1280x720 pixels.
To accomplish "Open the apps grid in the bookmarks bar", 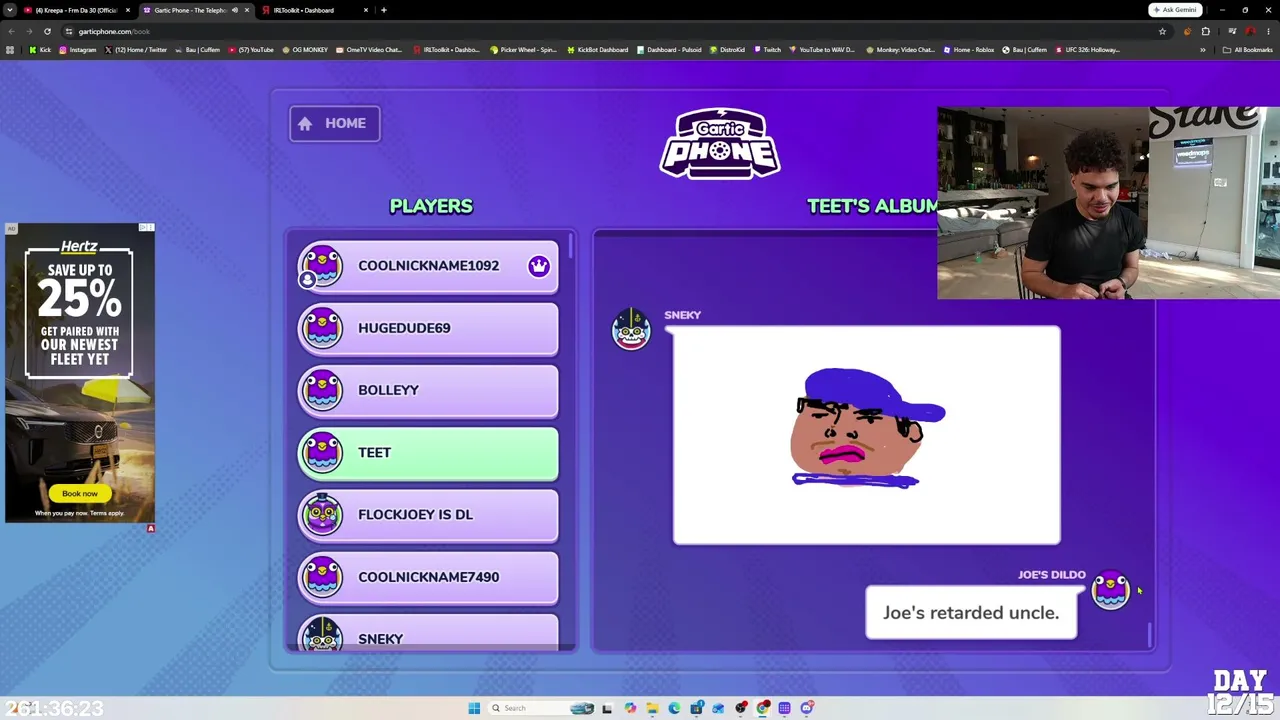I will click(10, 50).
